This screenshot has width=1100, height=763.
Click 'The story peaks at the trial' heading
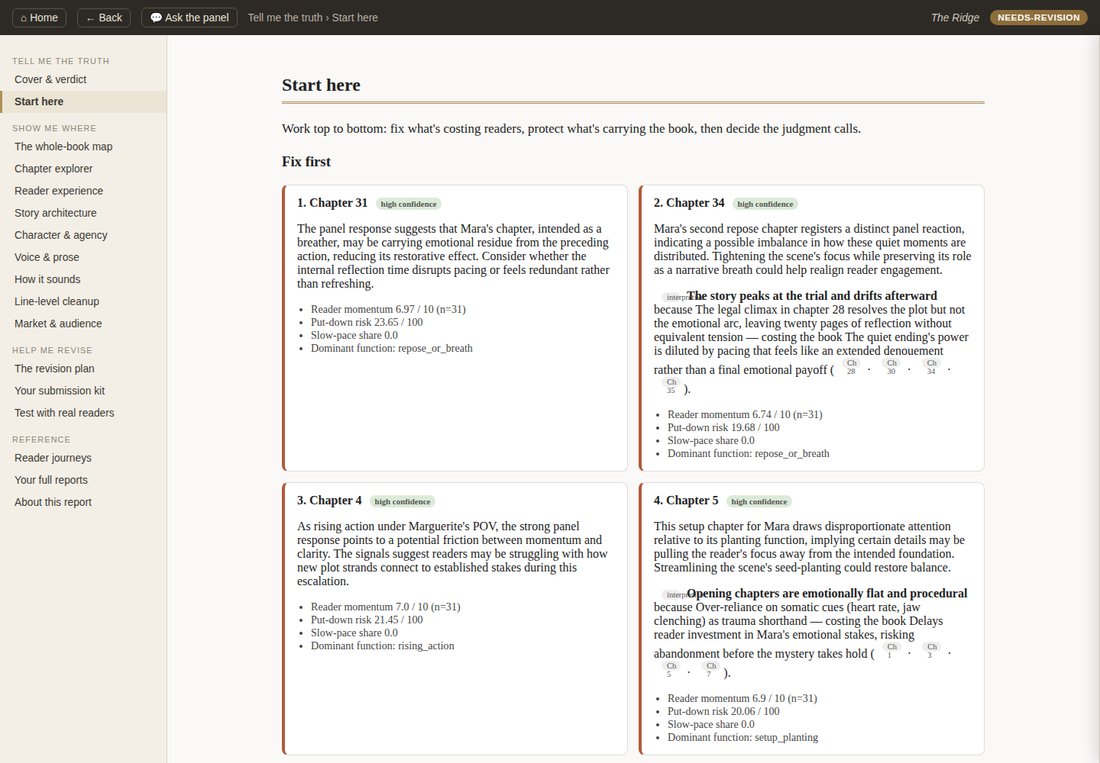(x=812, y=296)
